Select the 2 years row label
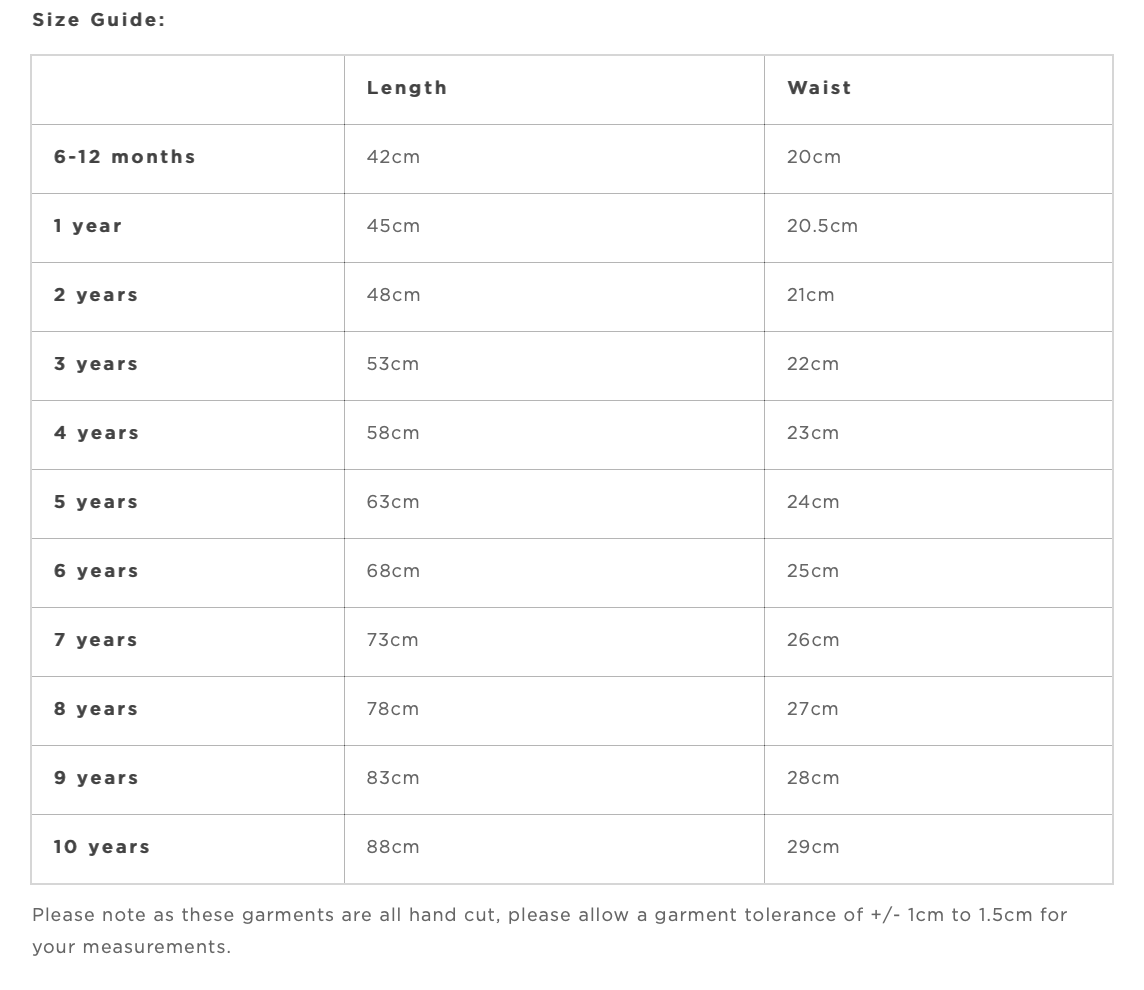Screen dimensions: 1144x990 96,295
